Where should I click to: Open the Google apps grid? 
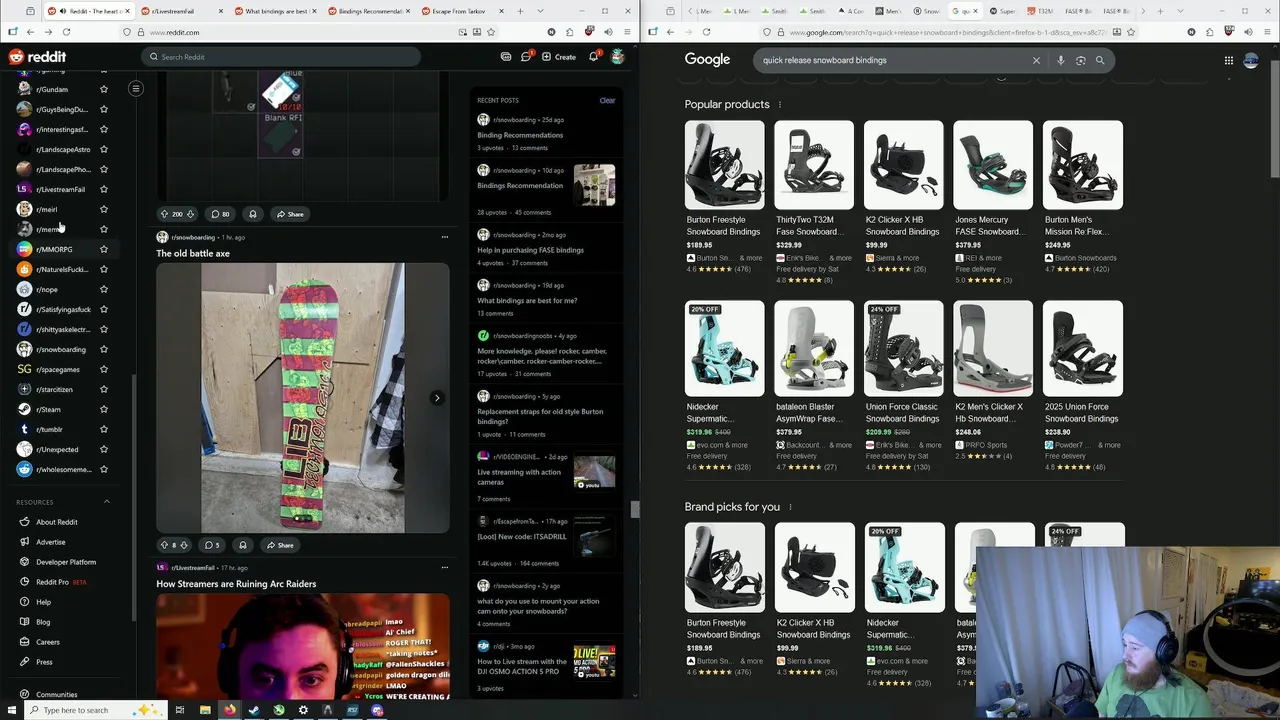pyautogui.click(x=1229, y=60)
